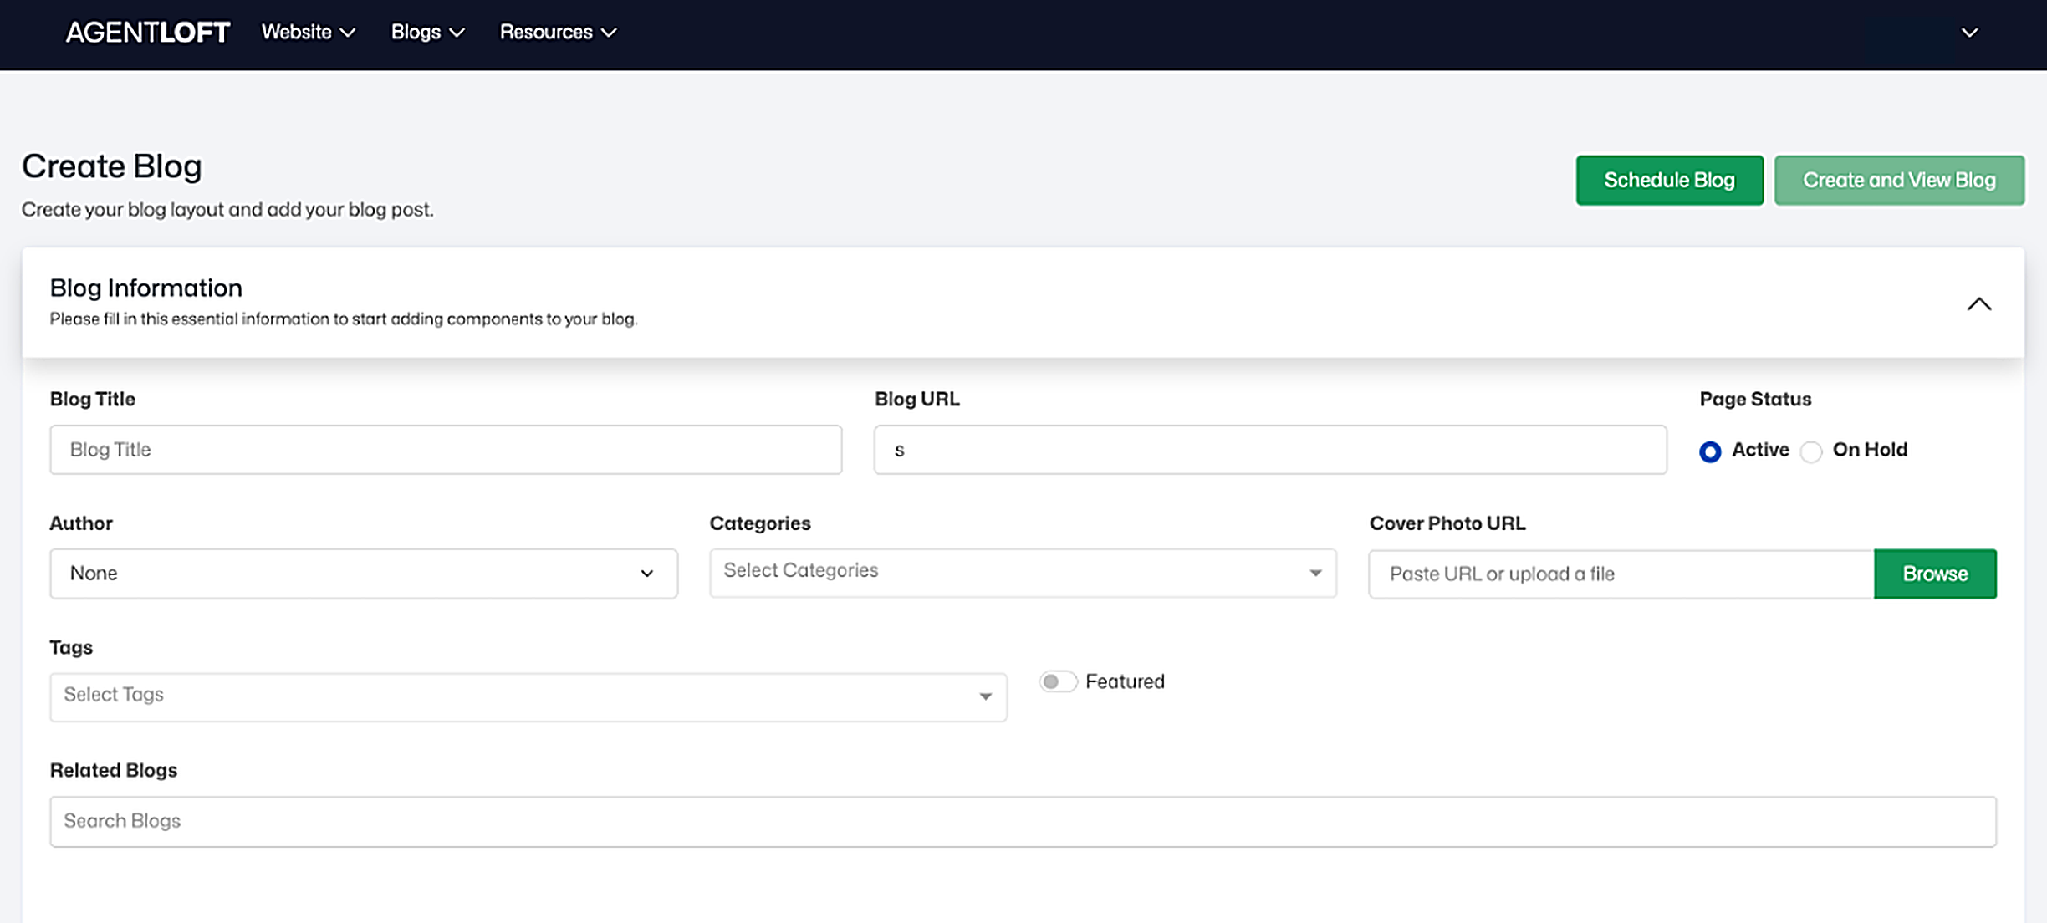Click the Schedule Blog button

[1669, 180]
